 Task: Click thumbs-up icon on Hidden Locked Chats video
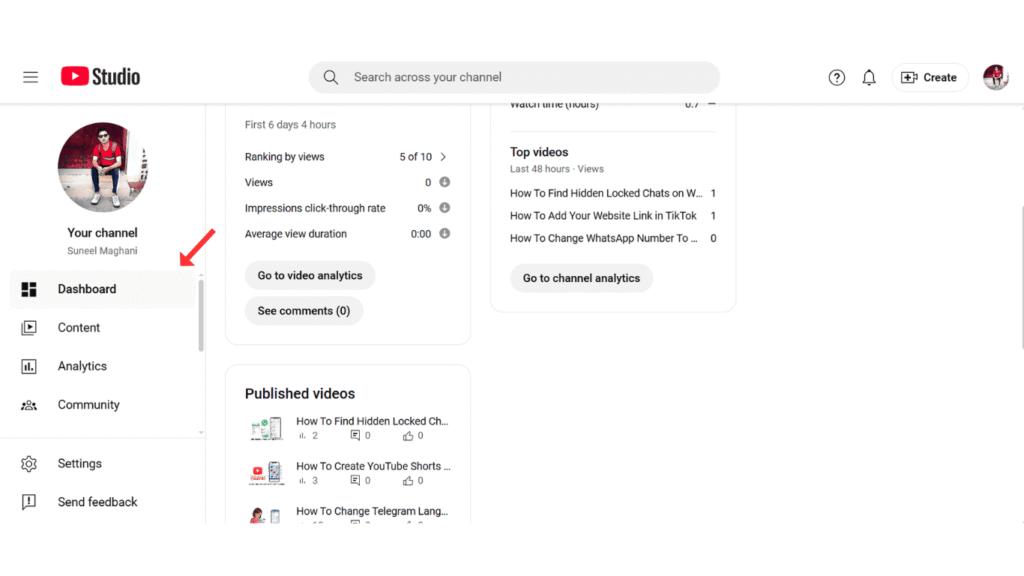click(411, 435)
